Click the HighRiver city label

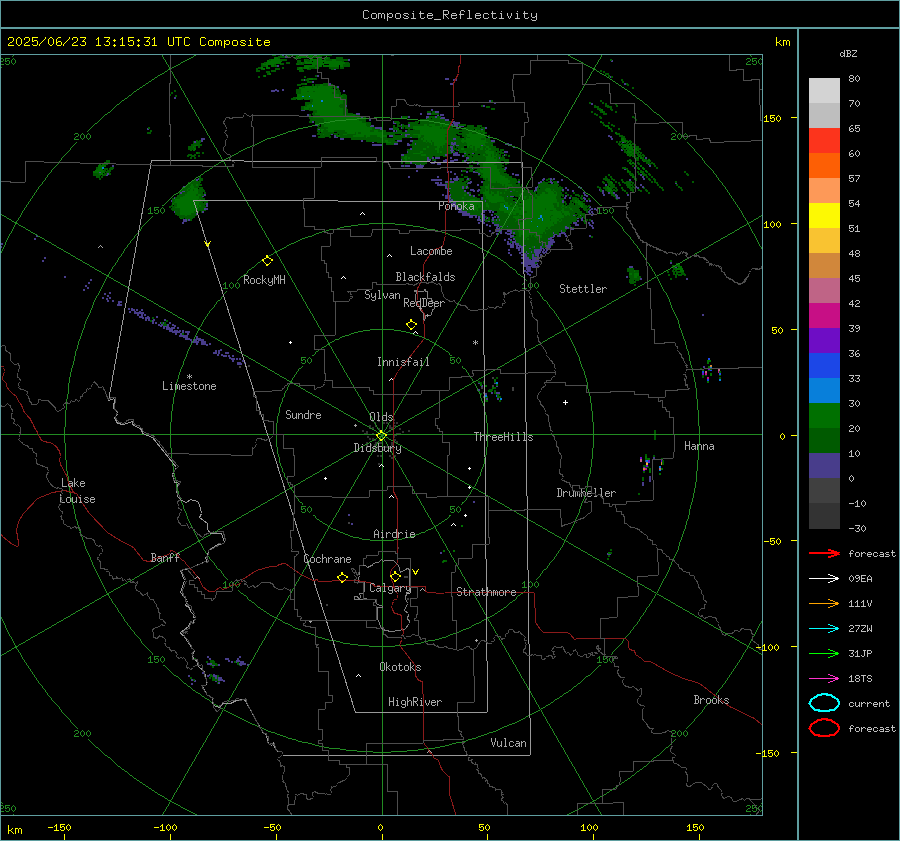point(415,702)
